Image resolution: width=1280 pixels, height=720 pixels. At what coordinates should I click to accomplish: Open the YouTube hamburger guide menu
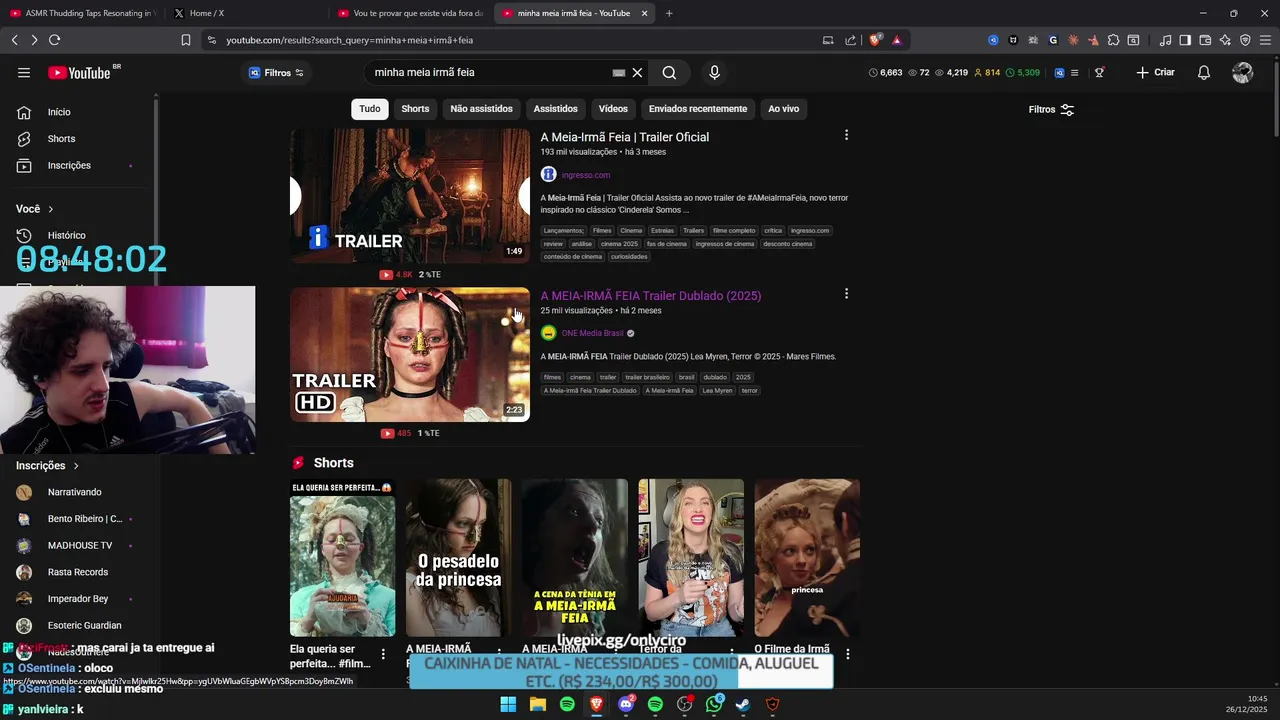tap(24, 72)
